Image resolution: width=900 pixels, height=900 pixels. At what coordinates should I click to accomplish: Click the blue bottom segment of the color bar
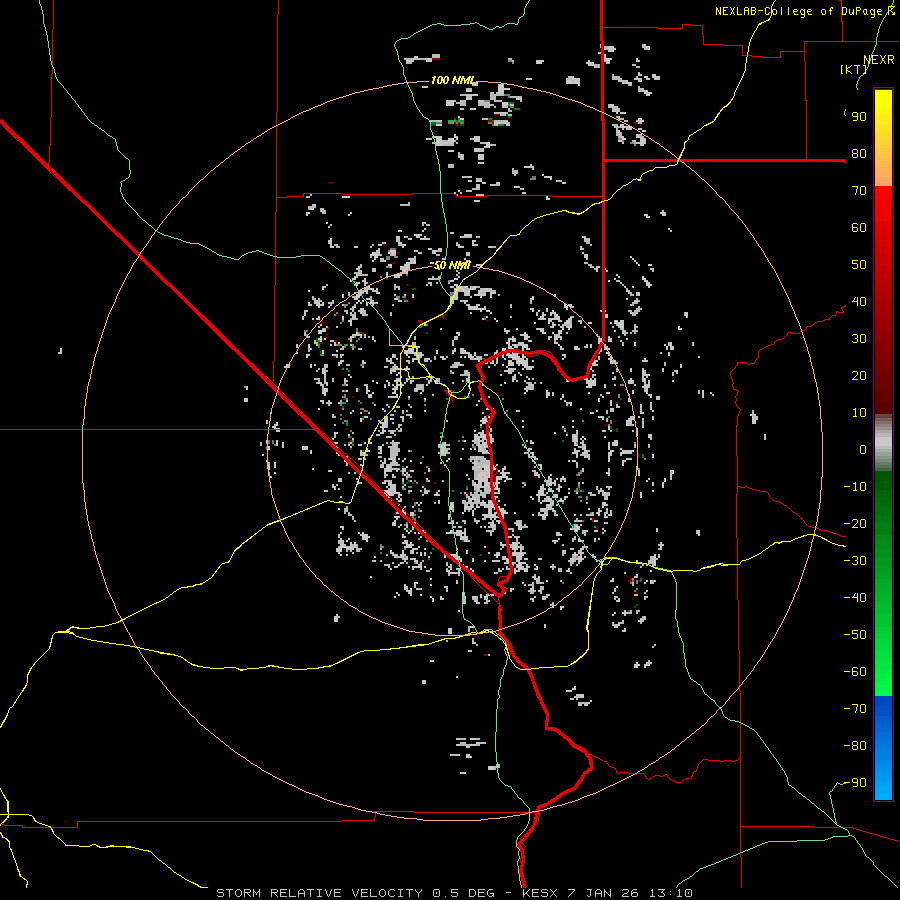883,748
